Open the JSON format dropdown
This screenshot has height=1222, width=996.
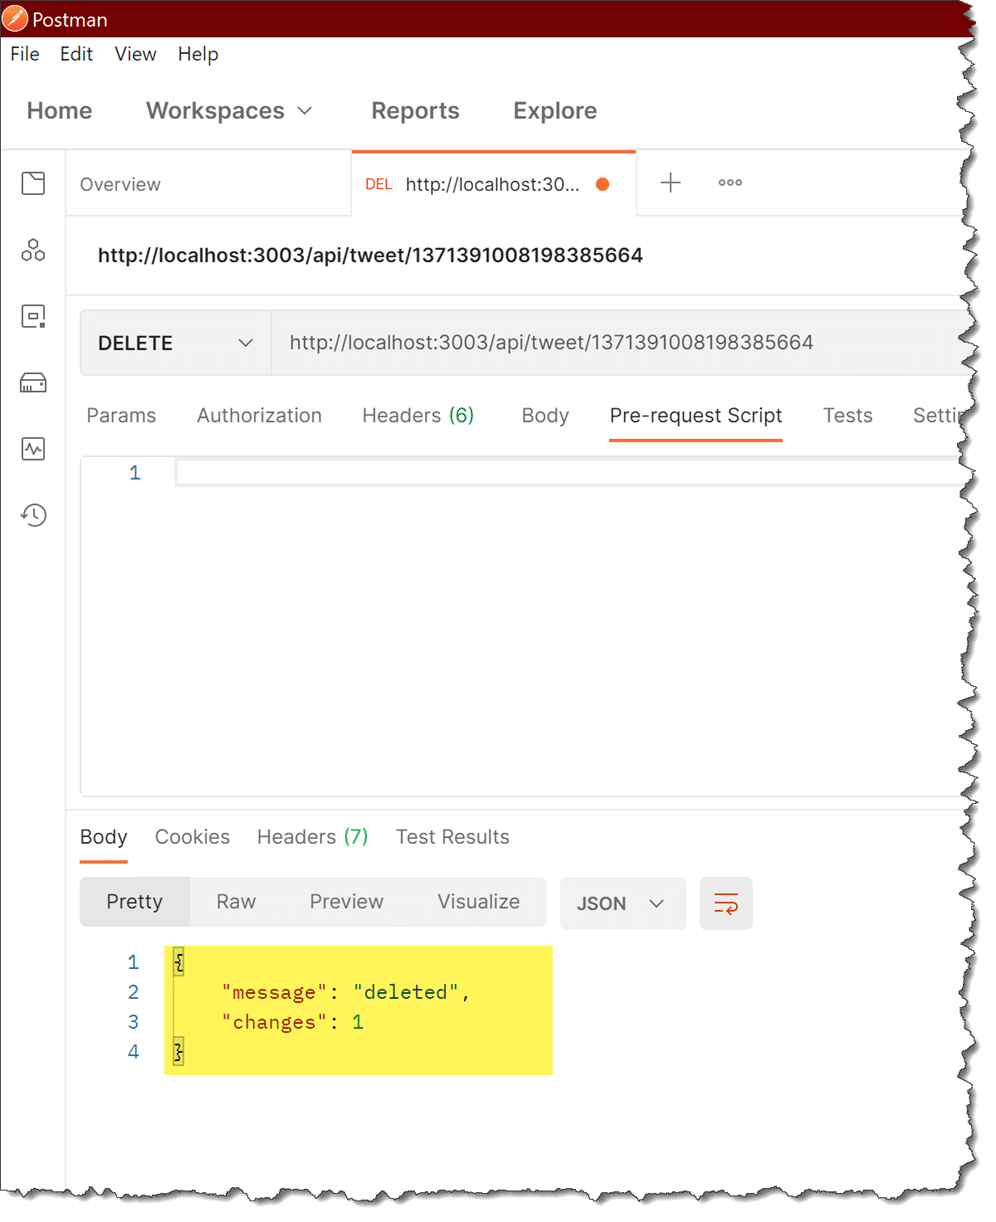622,904
